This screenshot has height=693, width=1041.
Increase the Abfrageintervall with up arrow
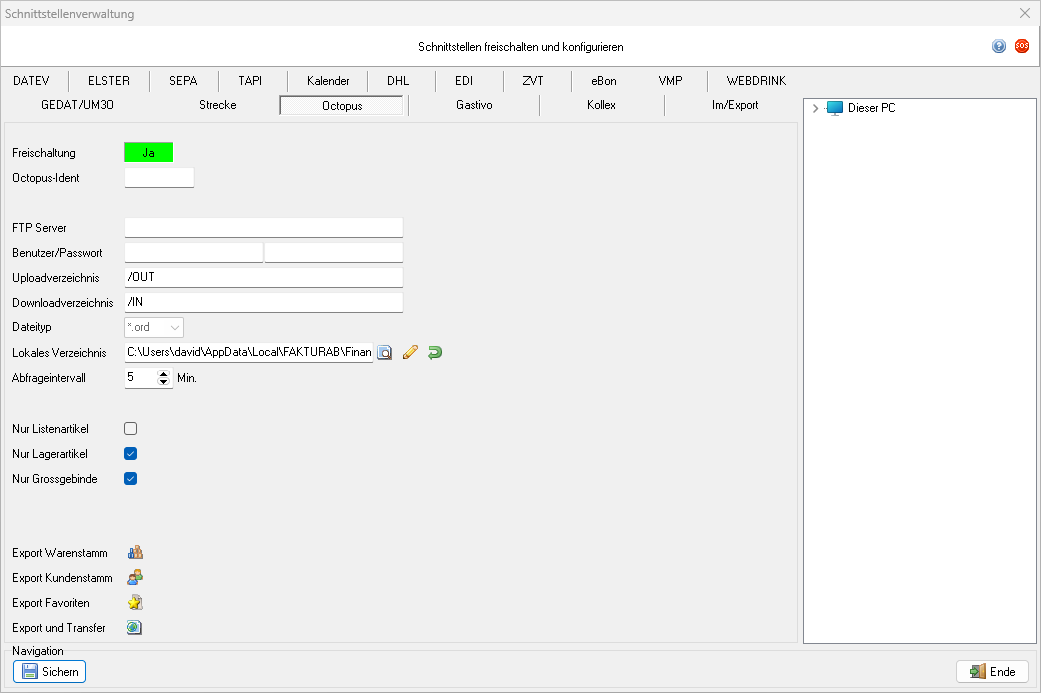164,373
